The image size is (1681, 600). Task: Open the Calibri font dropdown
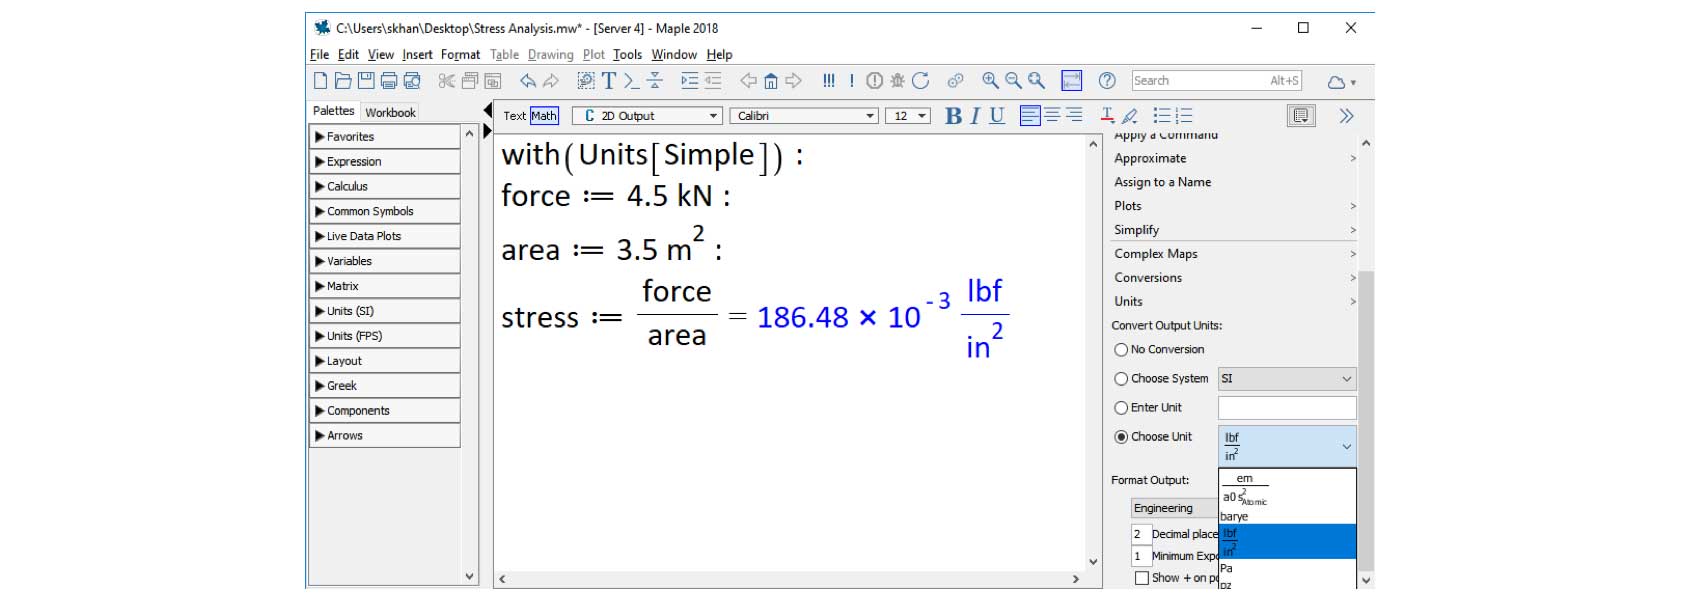pyautogui.click(x=803, y=116)
